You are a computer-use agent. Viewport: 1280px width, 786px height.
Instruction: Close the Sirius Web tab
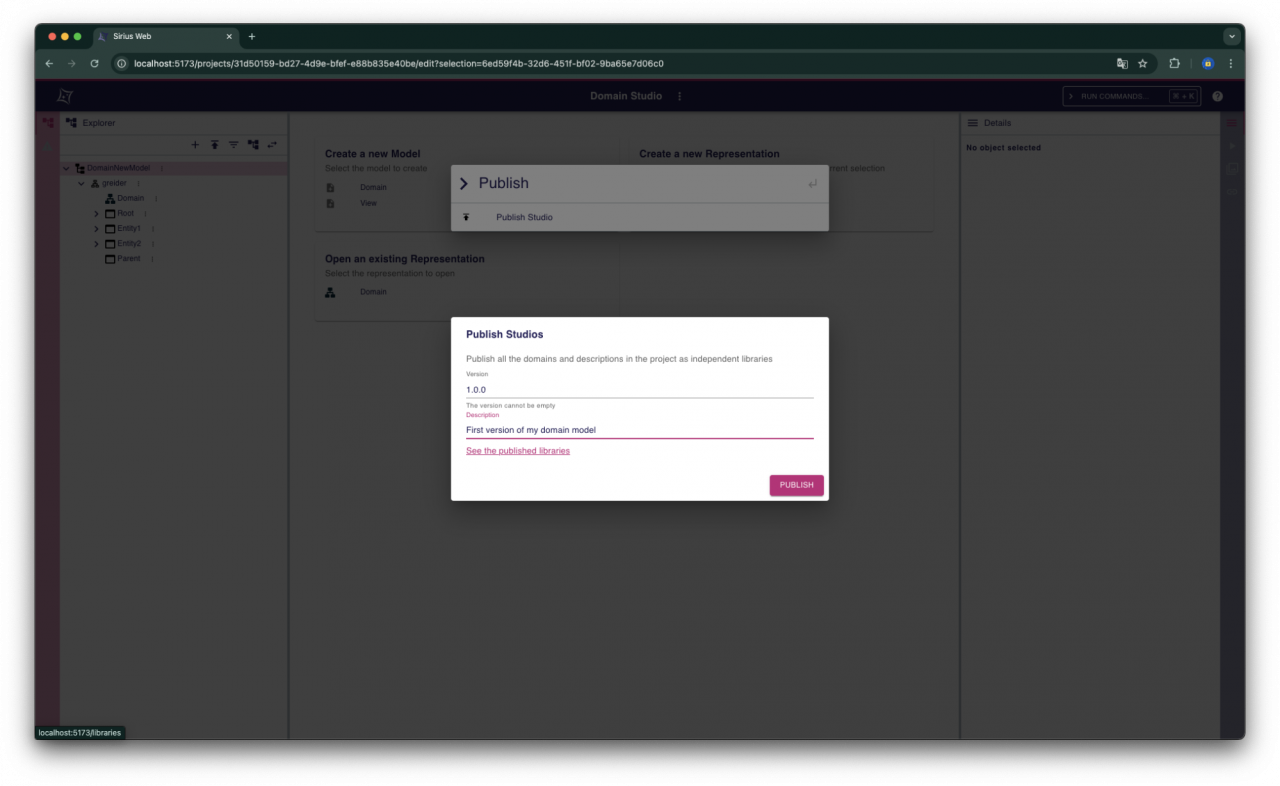(x=229, y=36)
